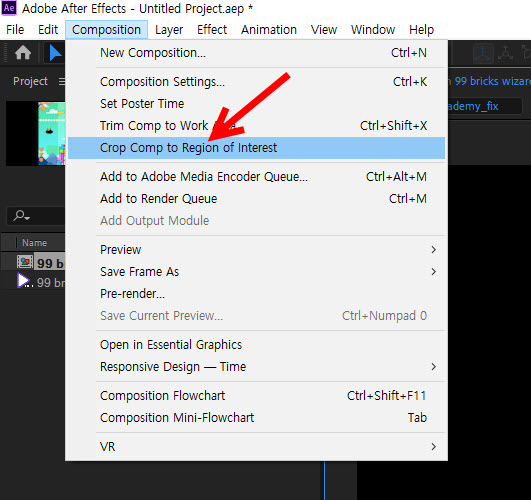
Task: Click the After Effects app logo icon
Action: tap(9, 8)
